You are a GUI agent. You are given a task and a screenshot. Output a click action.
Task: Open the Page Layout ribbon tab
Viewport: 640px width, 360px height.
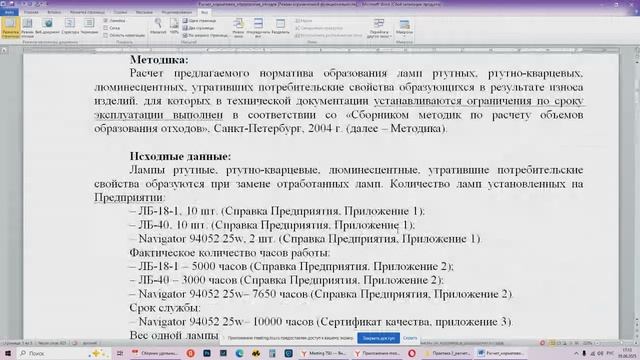pyautogui.click(x=87, y=12)
